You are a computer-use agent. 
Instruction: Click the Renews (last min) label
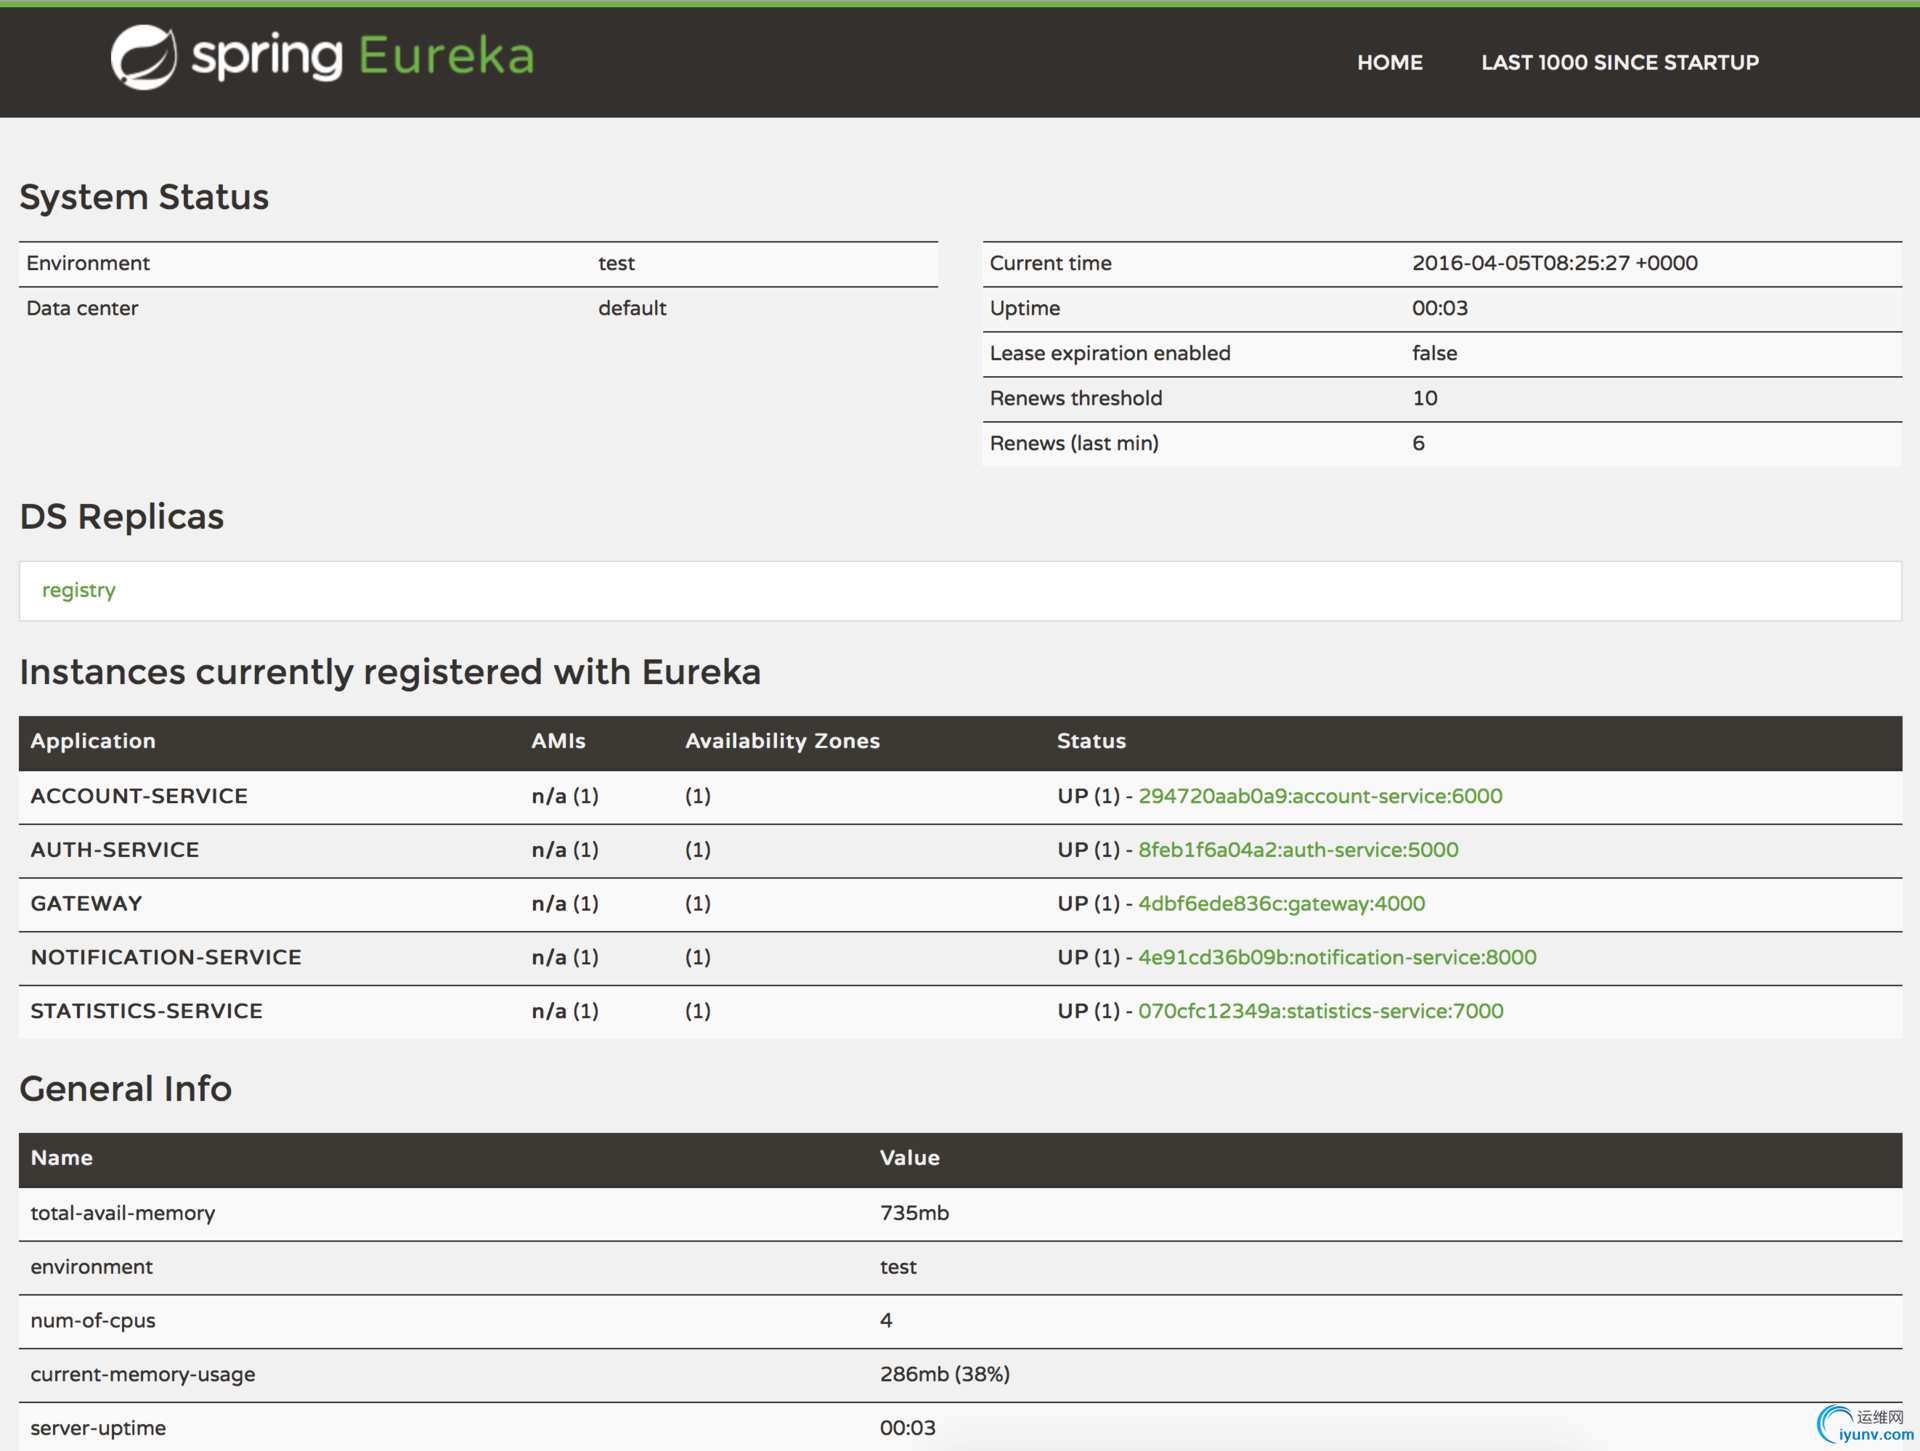point(1074,443)
